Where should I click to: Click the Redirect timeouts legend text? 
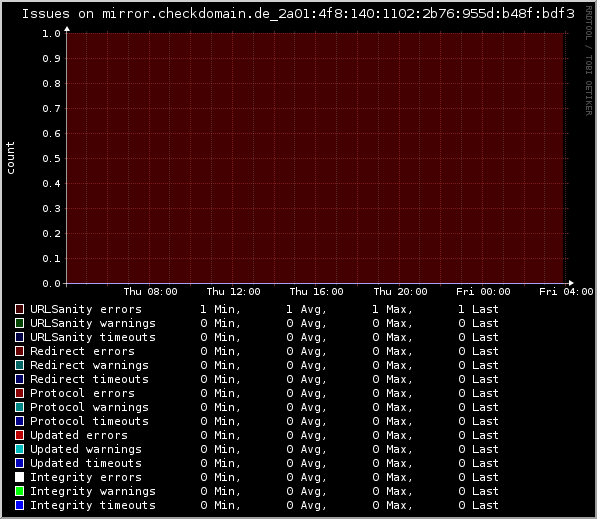tap(89, 379)
